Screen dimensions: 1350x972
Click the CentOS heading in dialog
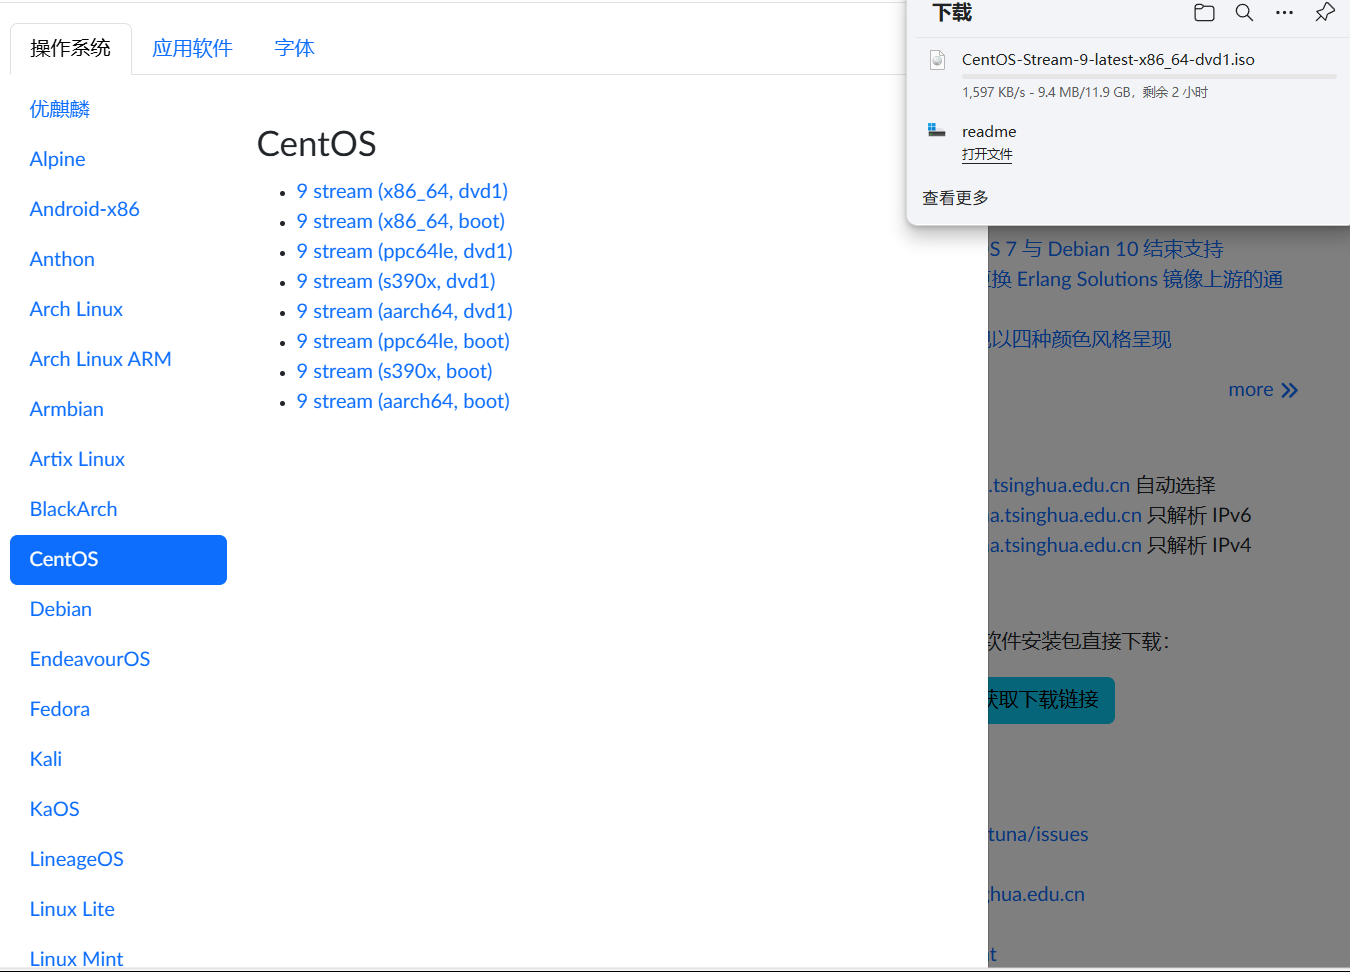pyautogui.click(x=316, y=144)
